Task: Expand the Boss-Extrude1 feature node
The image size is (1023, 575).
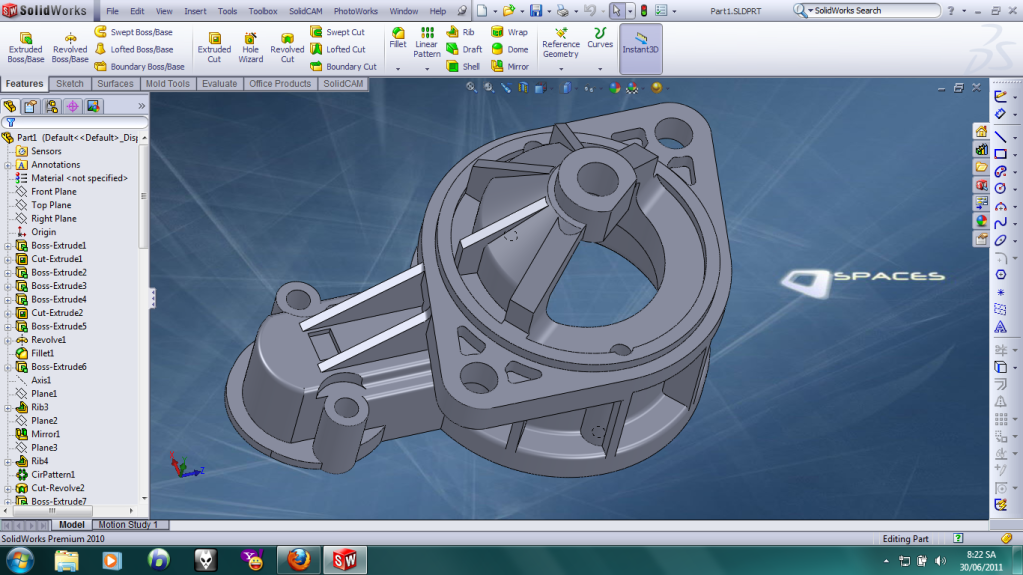Action: [x=8, y=246]
